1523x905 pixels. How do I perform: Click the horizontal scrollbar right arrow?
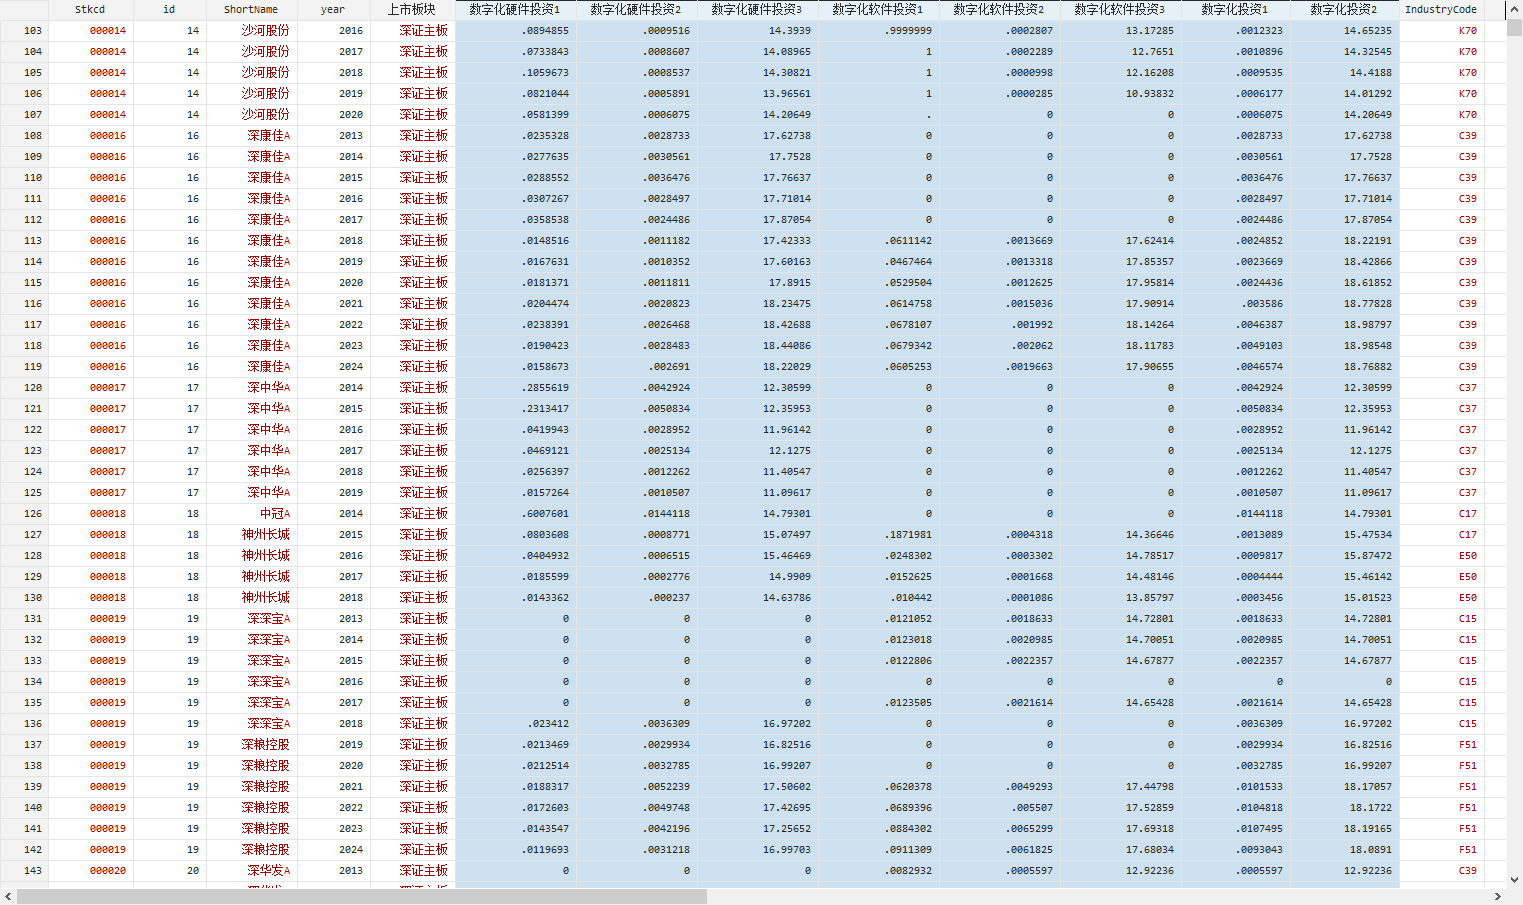point(1497,897)
